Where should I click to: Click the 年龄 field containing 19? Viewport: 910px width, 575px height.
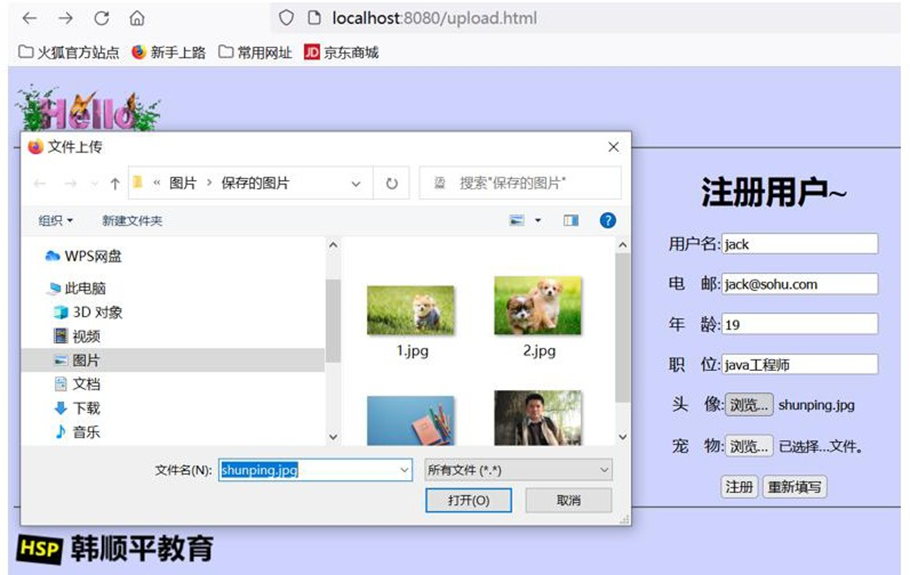tap(800, 324)
